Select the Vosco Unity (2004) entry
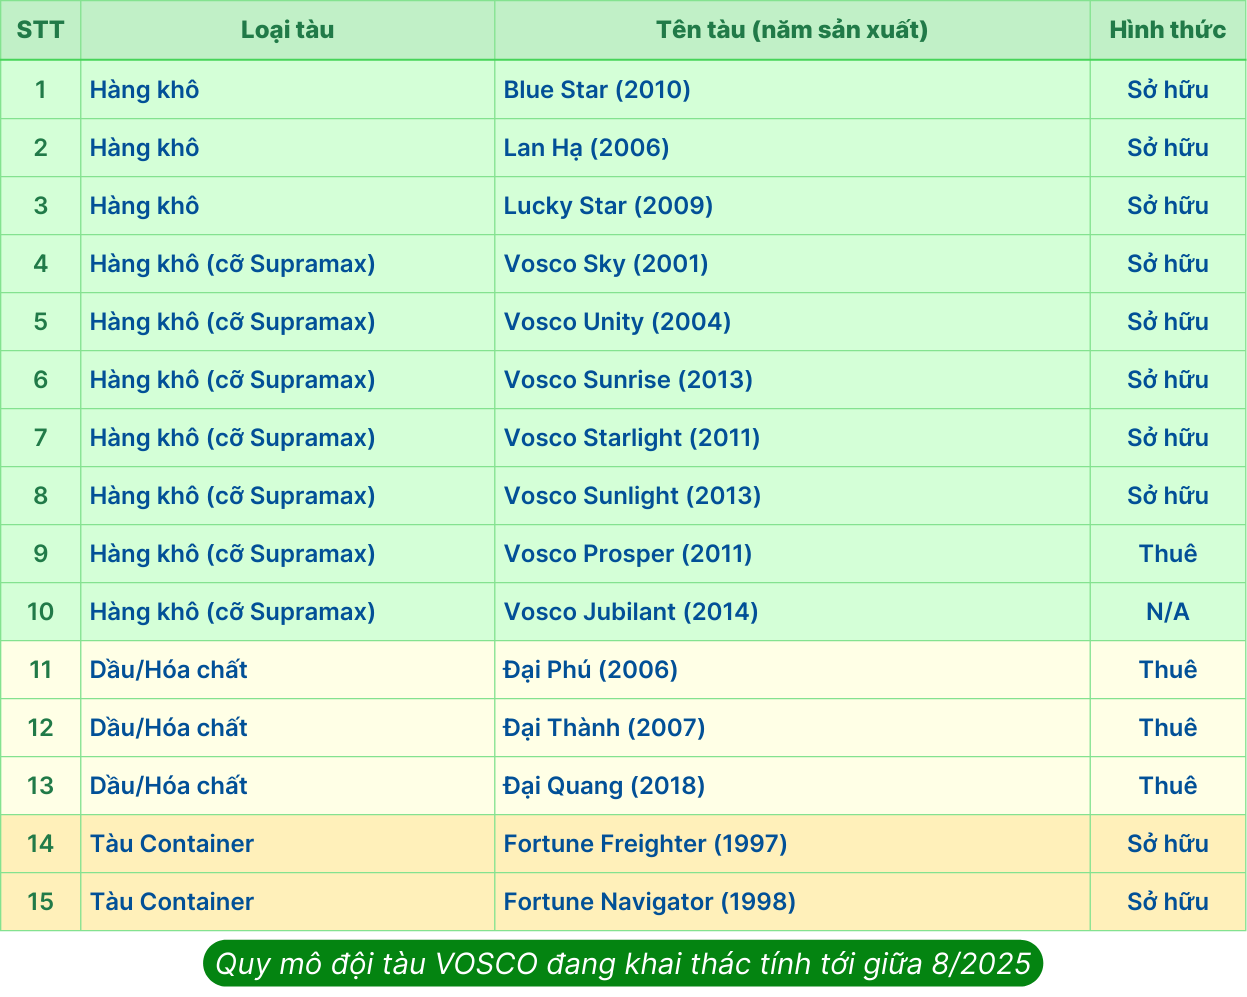 pos(617,322)
